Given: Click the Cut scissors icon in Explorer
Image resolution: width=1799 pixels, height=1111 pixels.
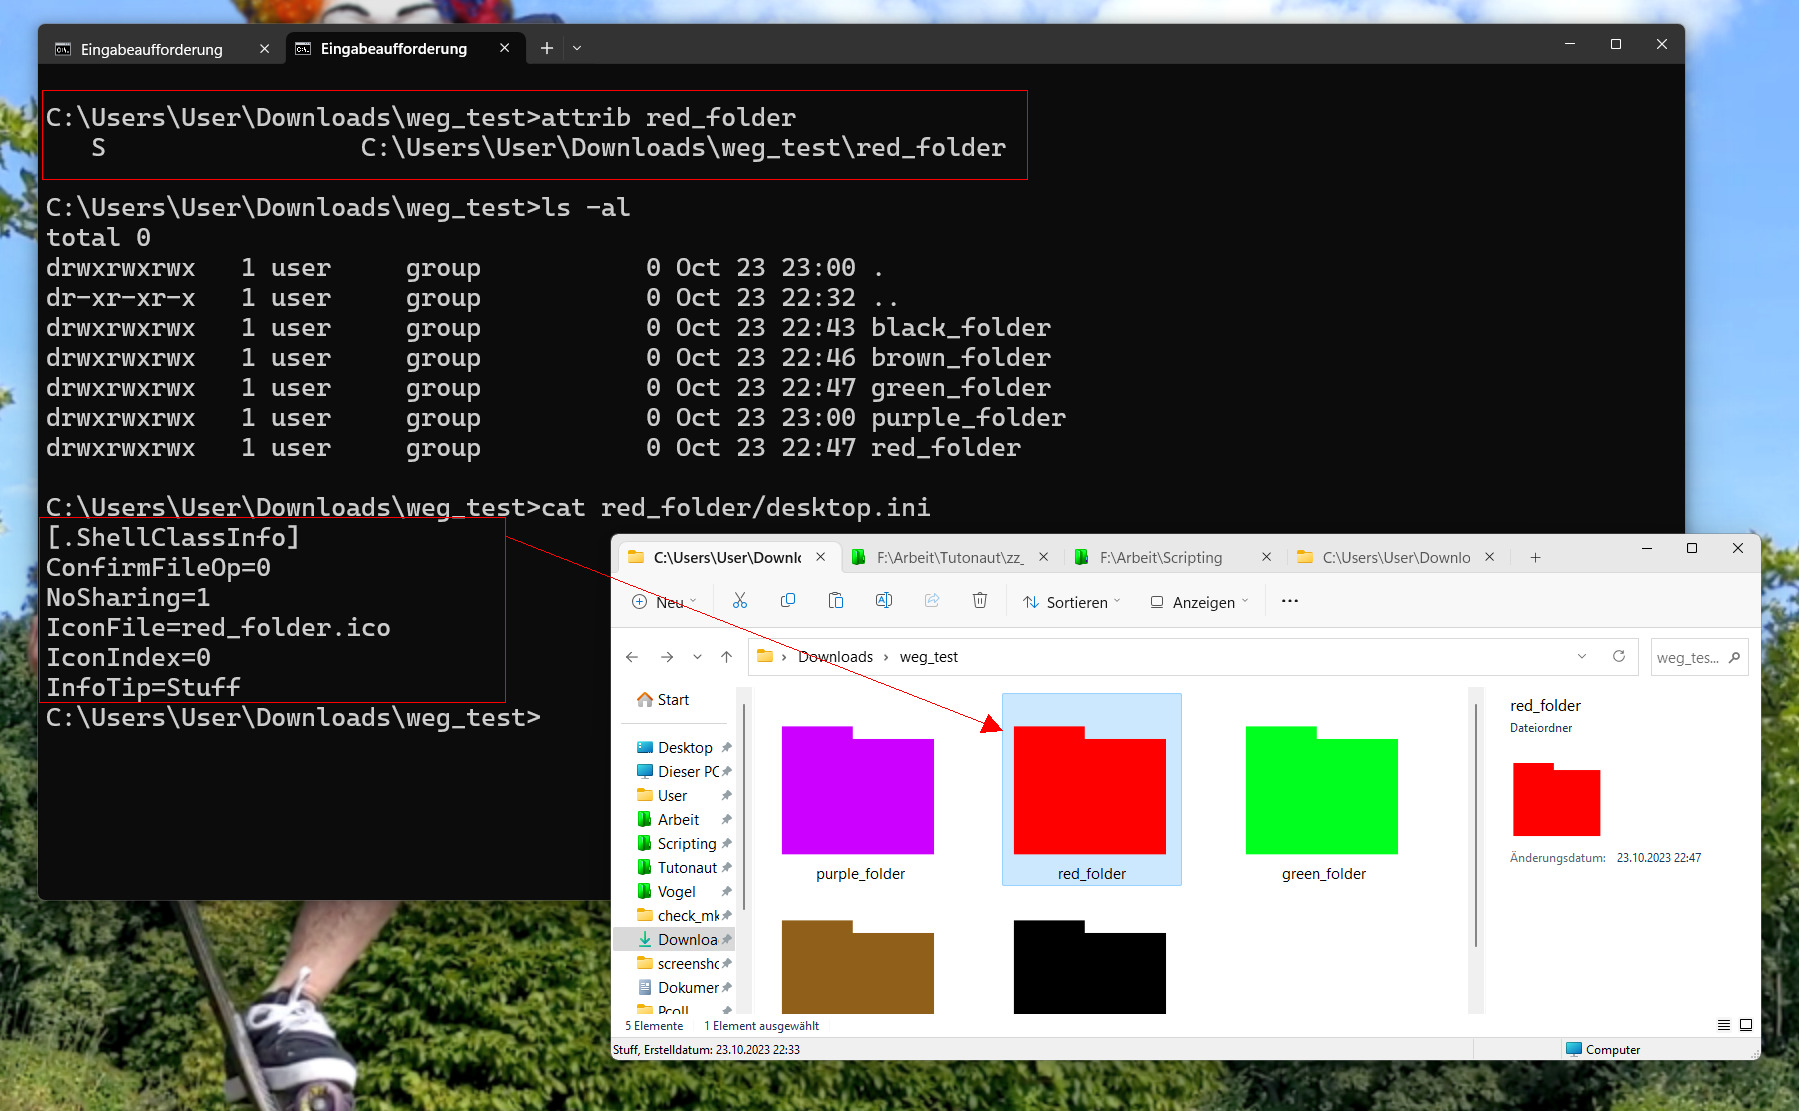Looking at the screenshot, I should [x=740, y=601].
